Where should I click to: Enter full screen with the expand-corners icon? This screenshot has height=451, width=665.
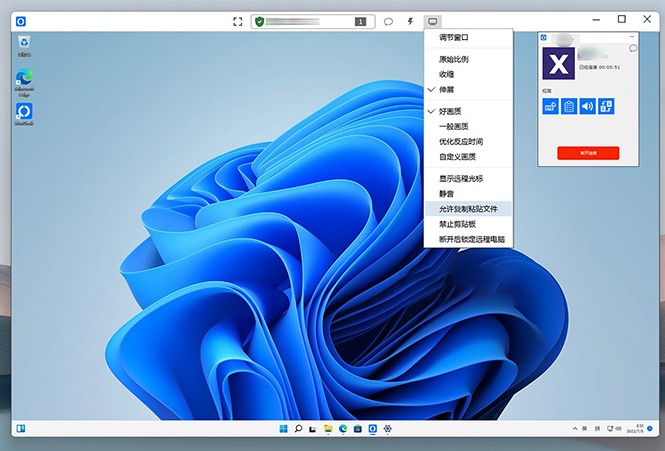238,22
